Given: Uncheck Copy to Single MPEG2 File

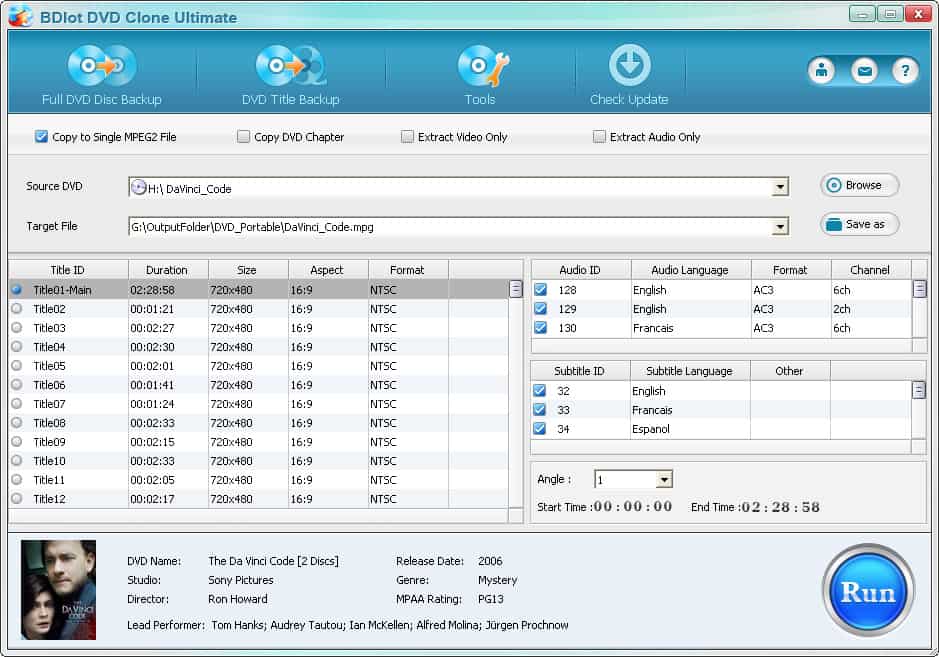Looking at the screenshot, I should pyautogui.click(x=41, y=137).
